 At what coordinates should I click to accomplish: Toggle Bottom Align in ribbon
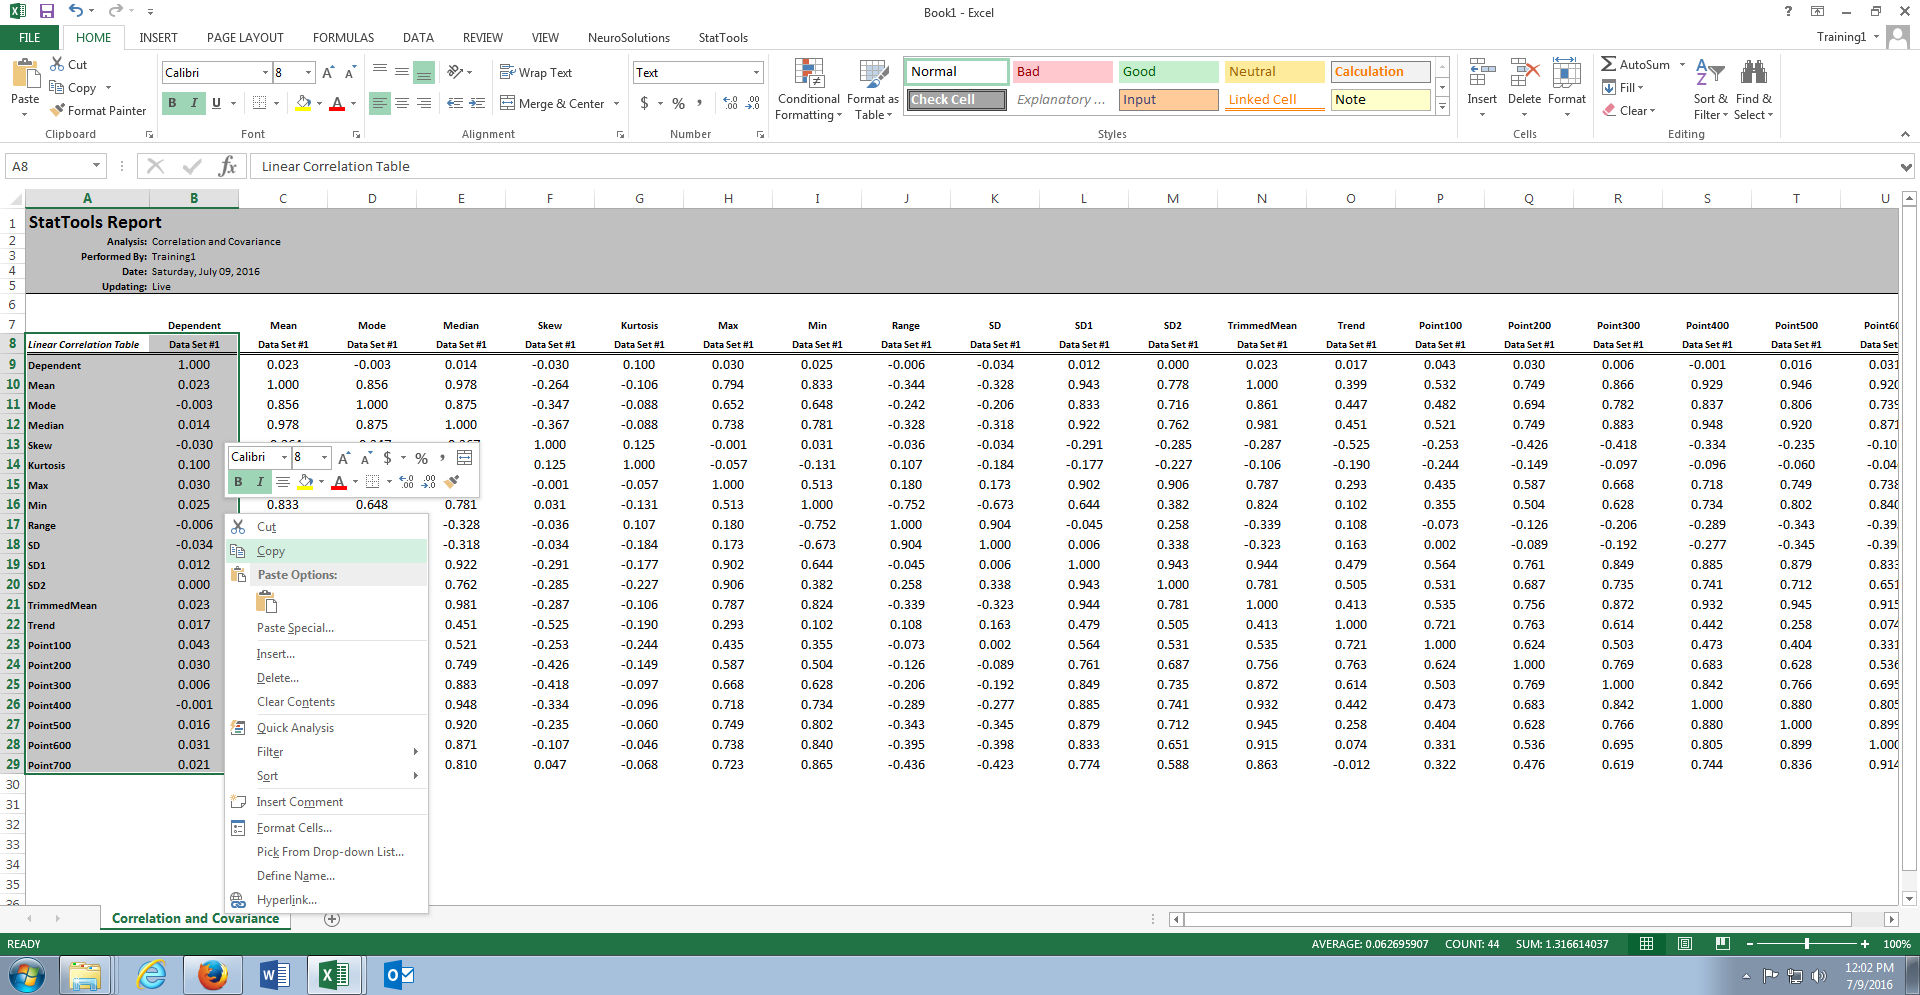(424, 72)
